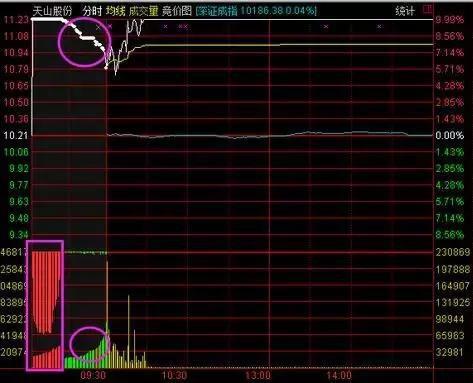Click the green 9.92 price label

point(19,168)
